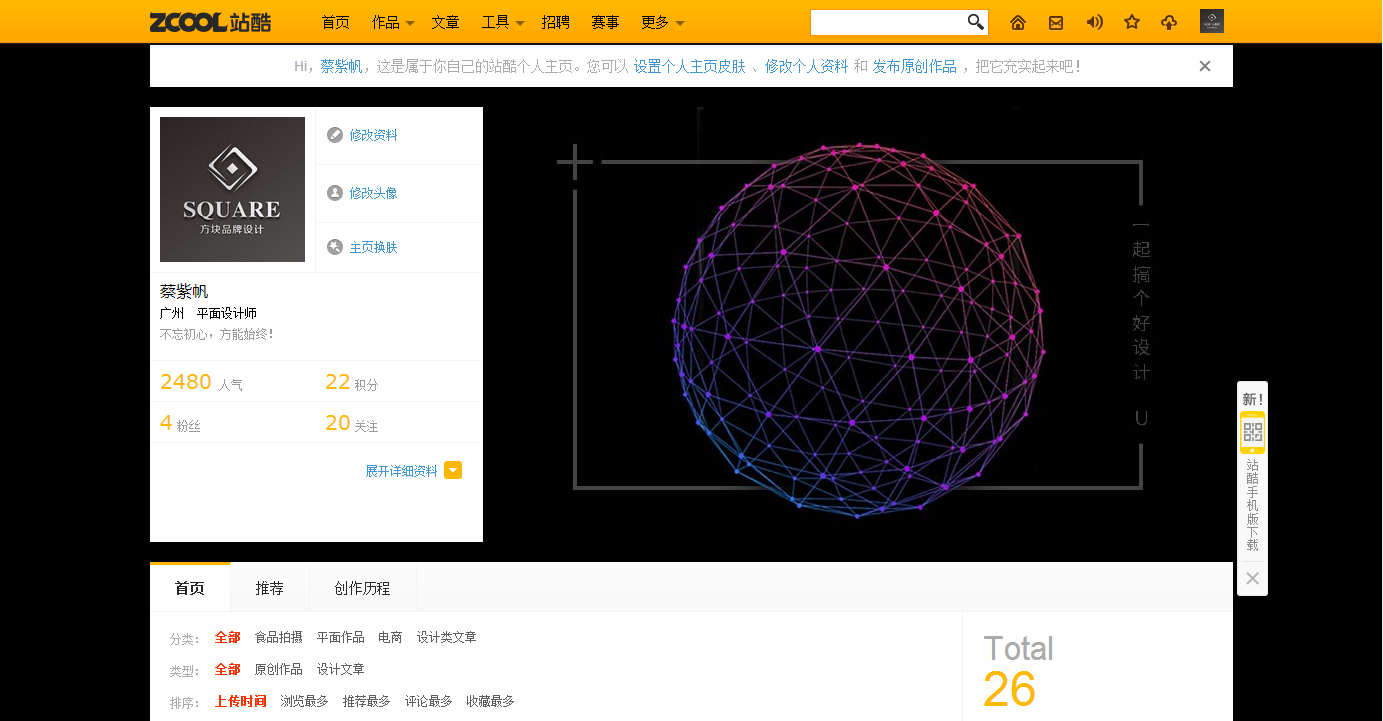
Task: Select the 首页 profile tab
Action: [190, 588]
